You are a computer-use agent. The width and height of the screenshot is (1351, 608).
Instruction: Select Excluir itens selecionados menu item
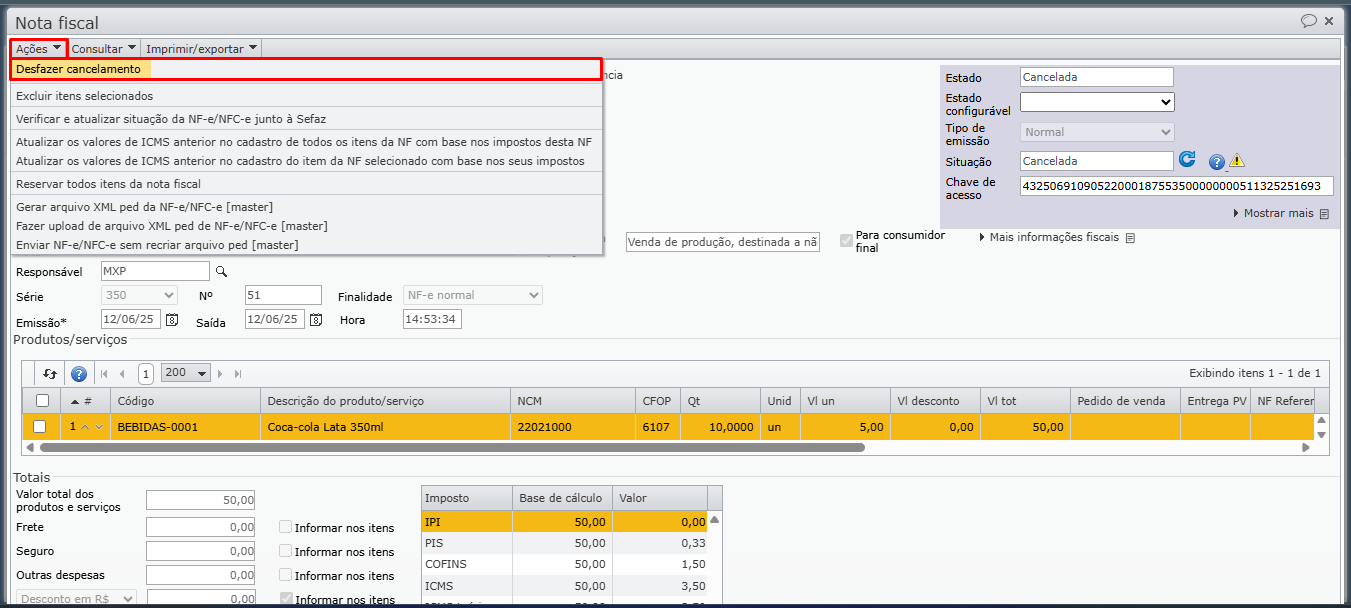306,96
